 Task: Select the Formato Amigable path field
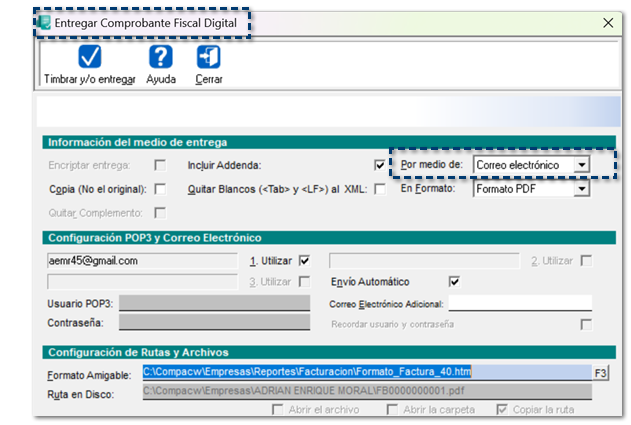(366, 372)
